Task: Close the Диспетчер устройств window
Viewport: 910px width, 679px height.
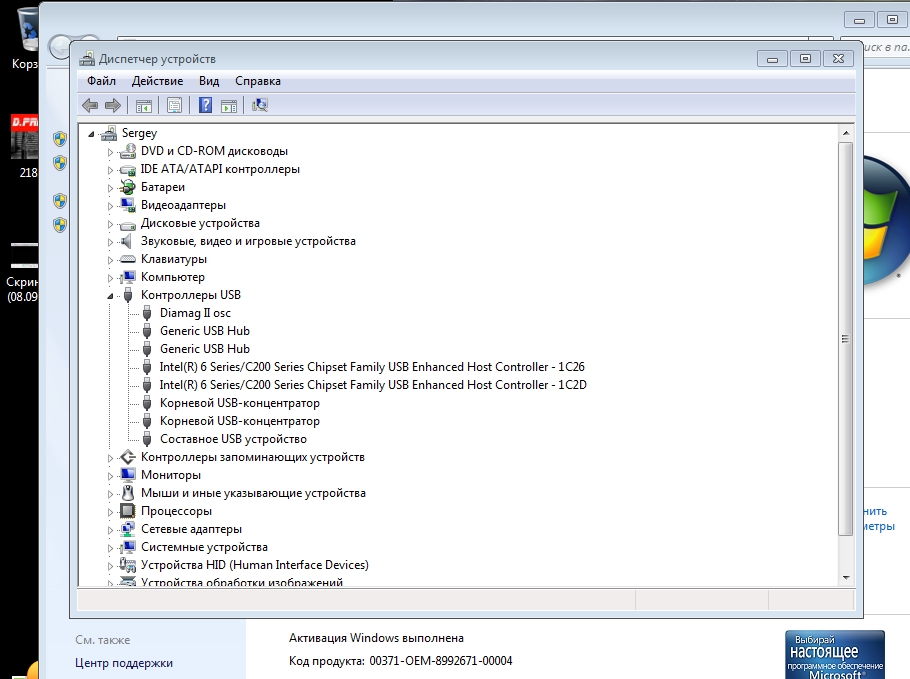Action: click(838, 59)
